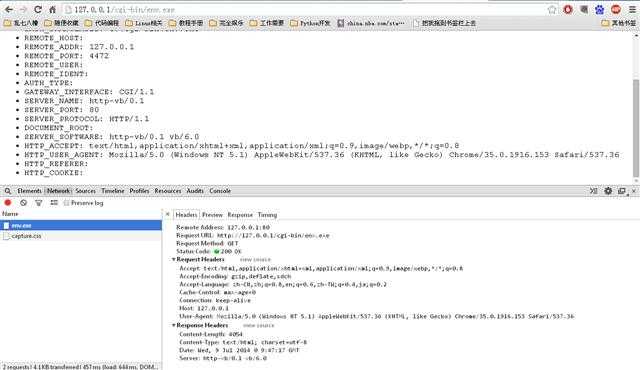Clear the network log
Screen dimensions: 640x370
click(23, 203)
